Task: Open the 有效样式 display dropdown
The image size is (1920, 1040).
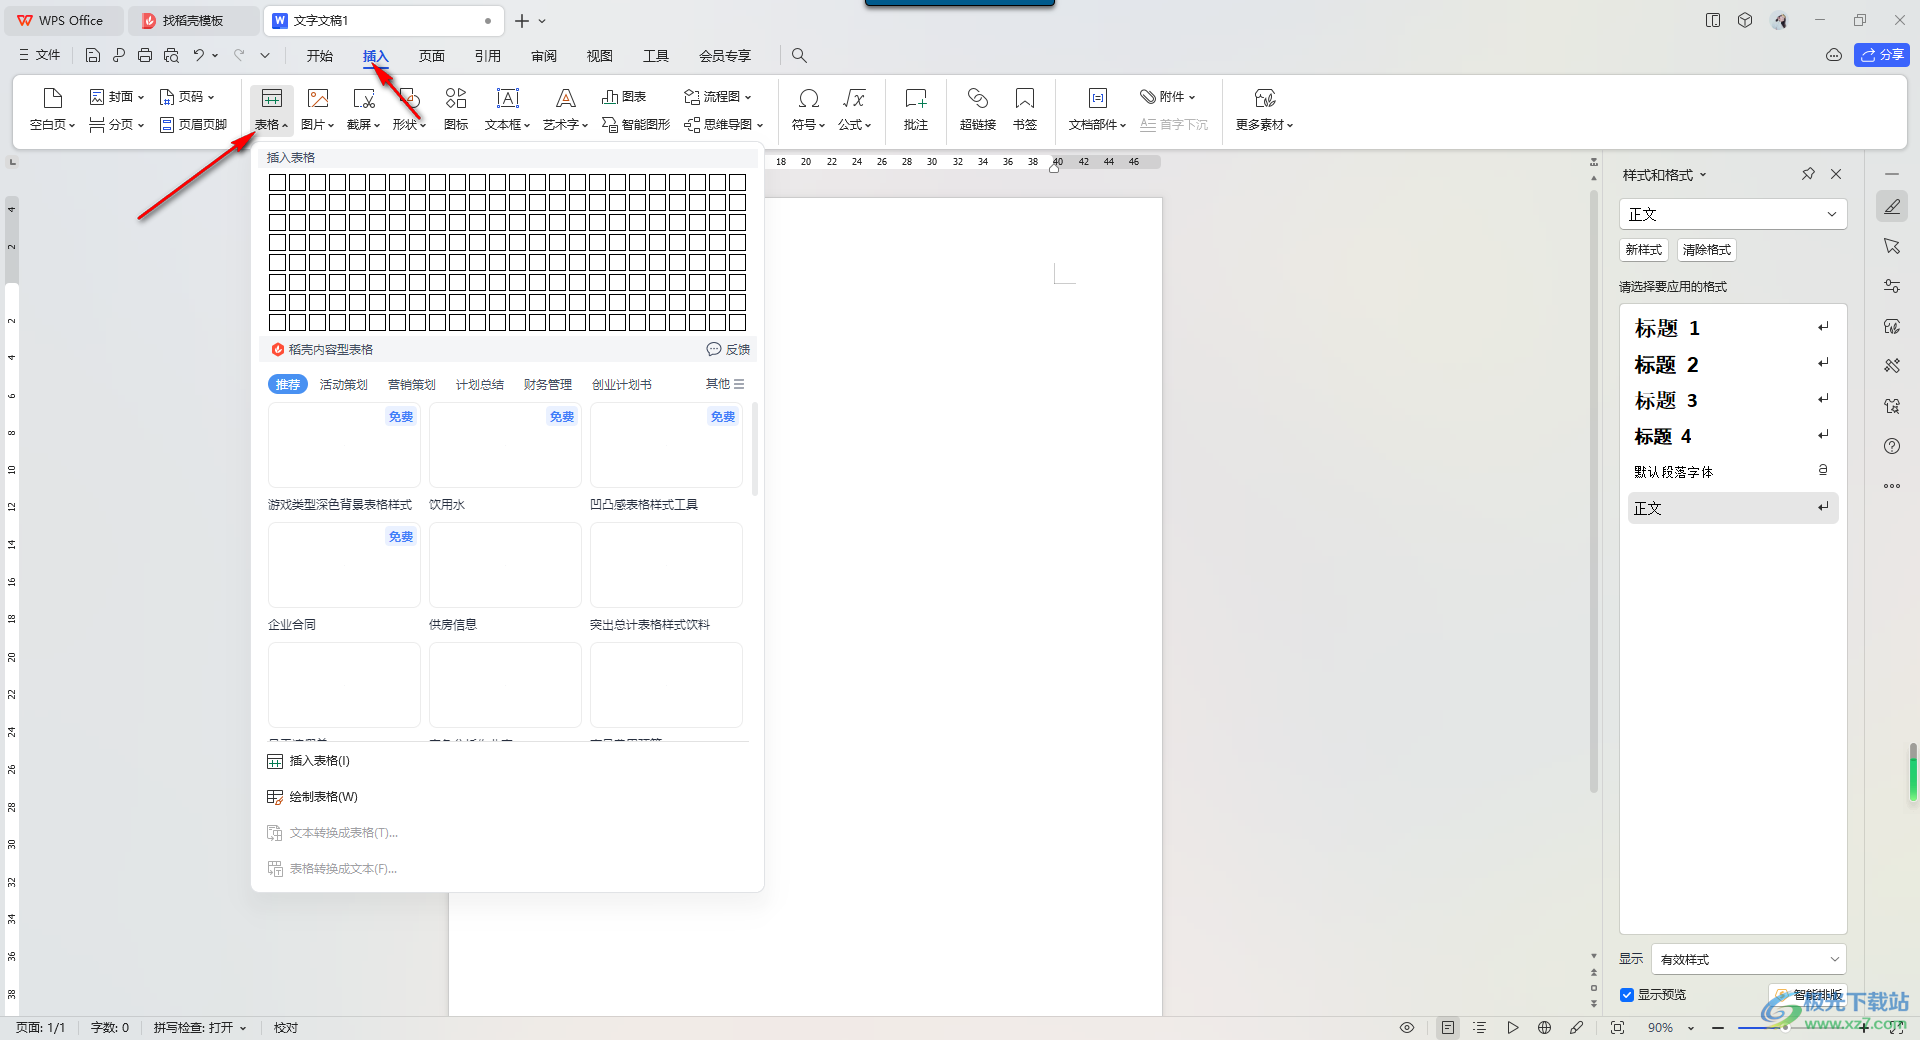Action: [x=1749, y=959]
